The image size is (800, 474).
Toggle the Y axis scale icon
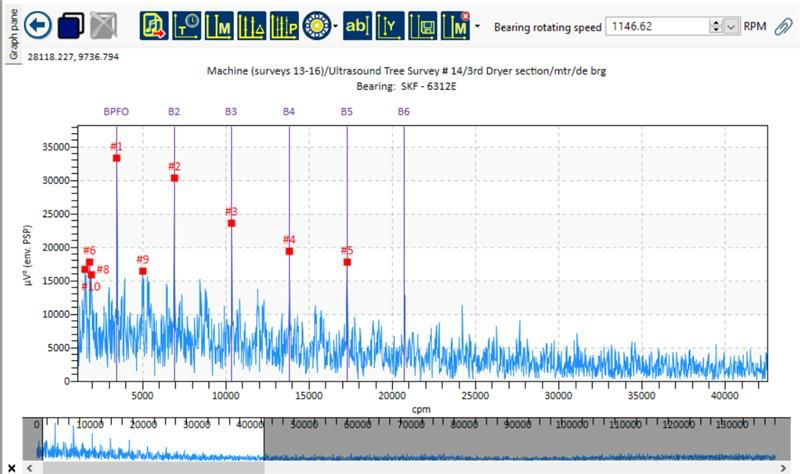tap(390, 26)
